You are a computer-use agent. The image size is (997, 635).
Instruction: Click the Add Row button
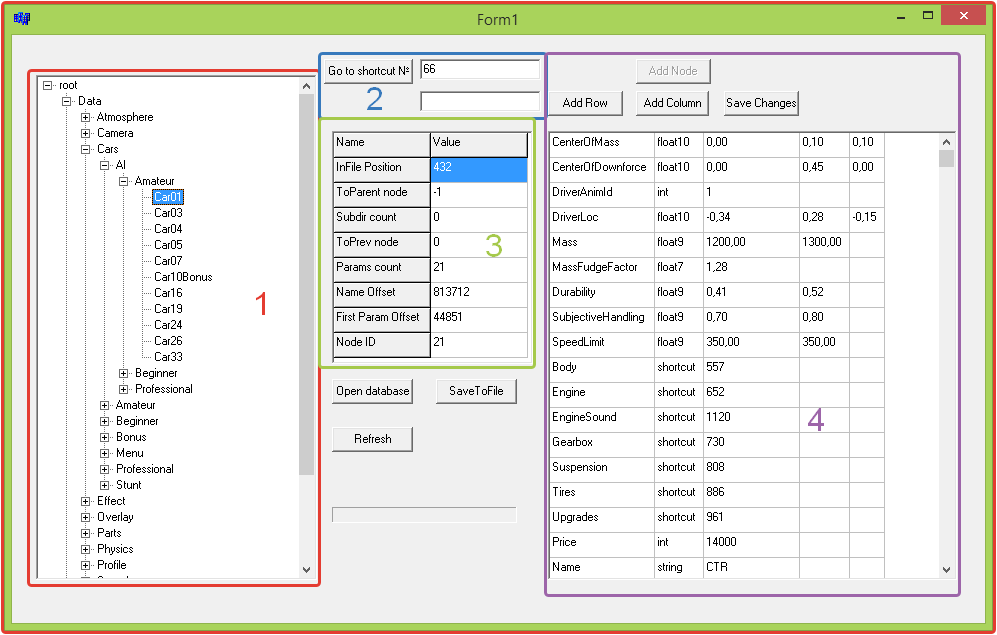click(584, 103)
